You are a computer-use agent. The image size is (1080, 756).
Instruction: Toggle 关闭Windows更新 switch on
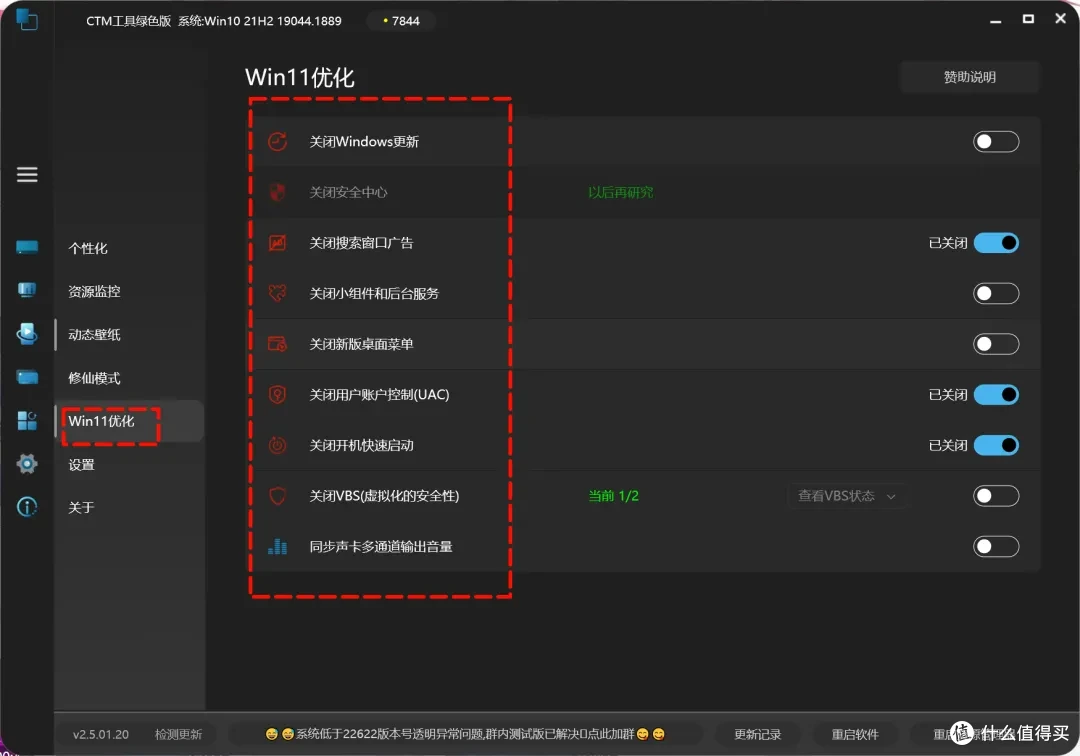click(996, 142)
